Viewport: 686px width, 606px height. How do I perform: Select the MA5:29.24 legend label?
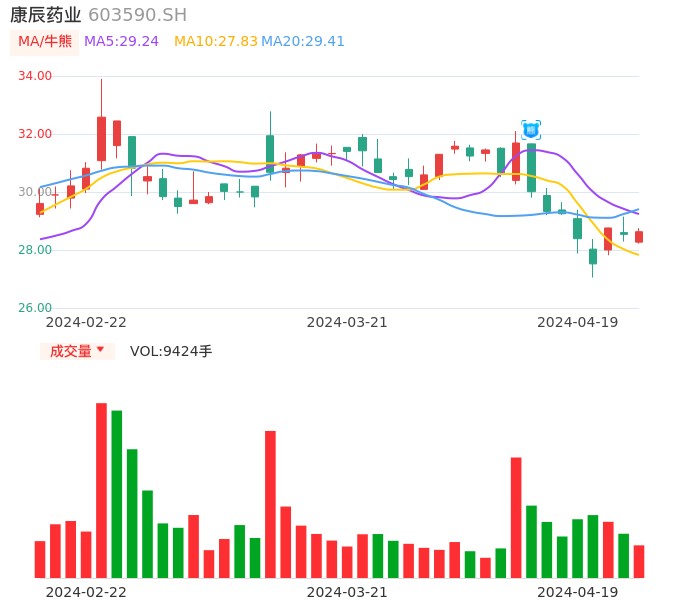[121, 41]
